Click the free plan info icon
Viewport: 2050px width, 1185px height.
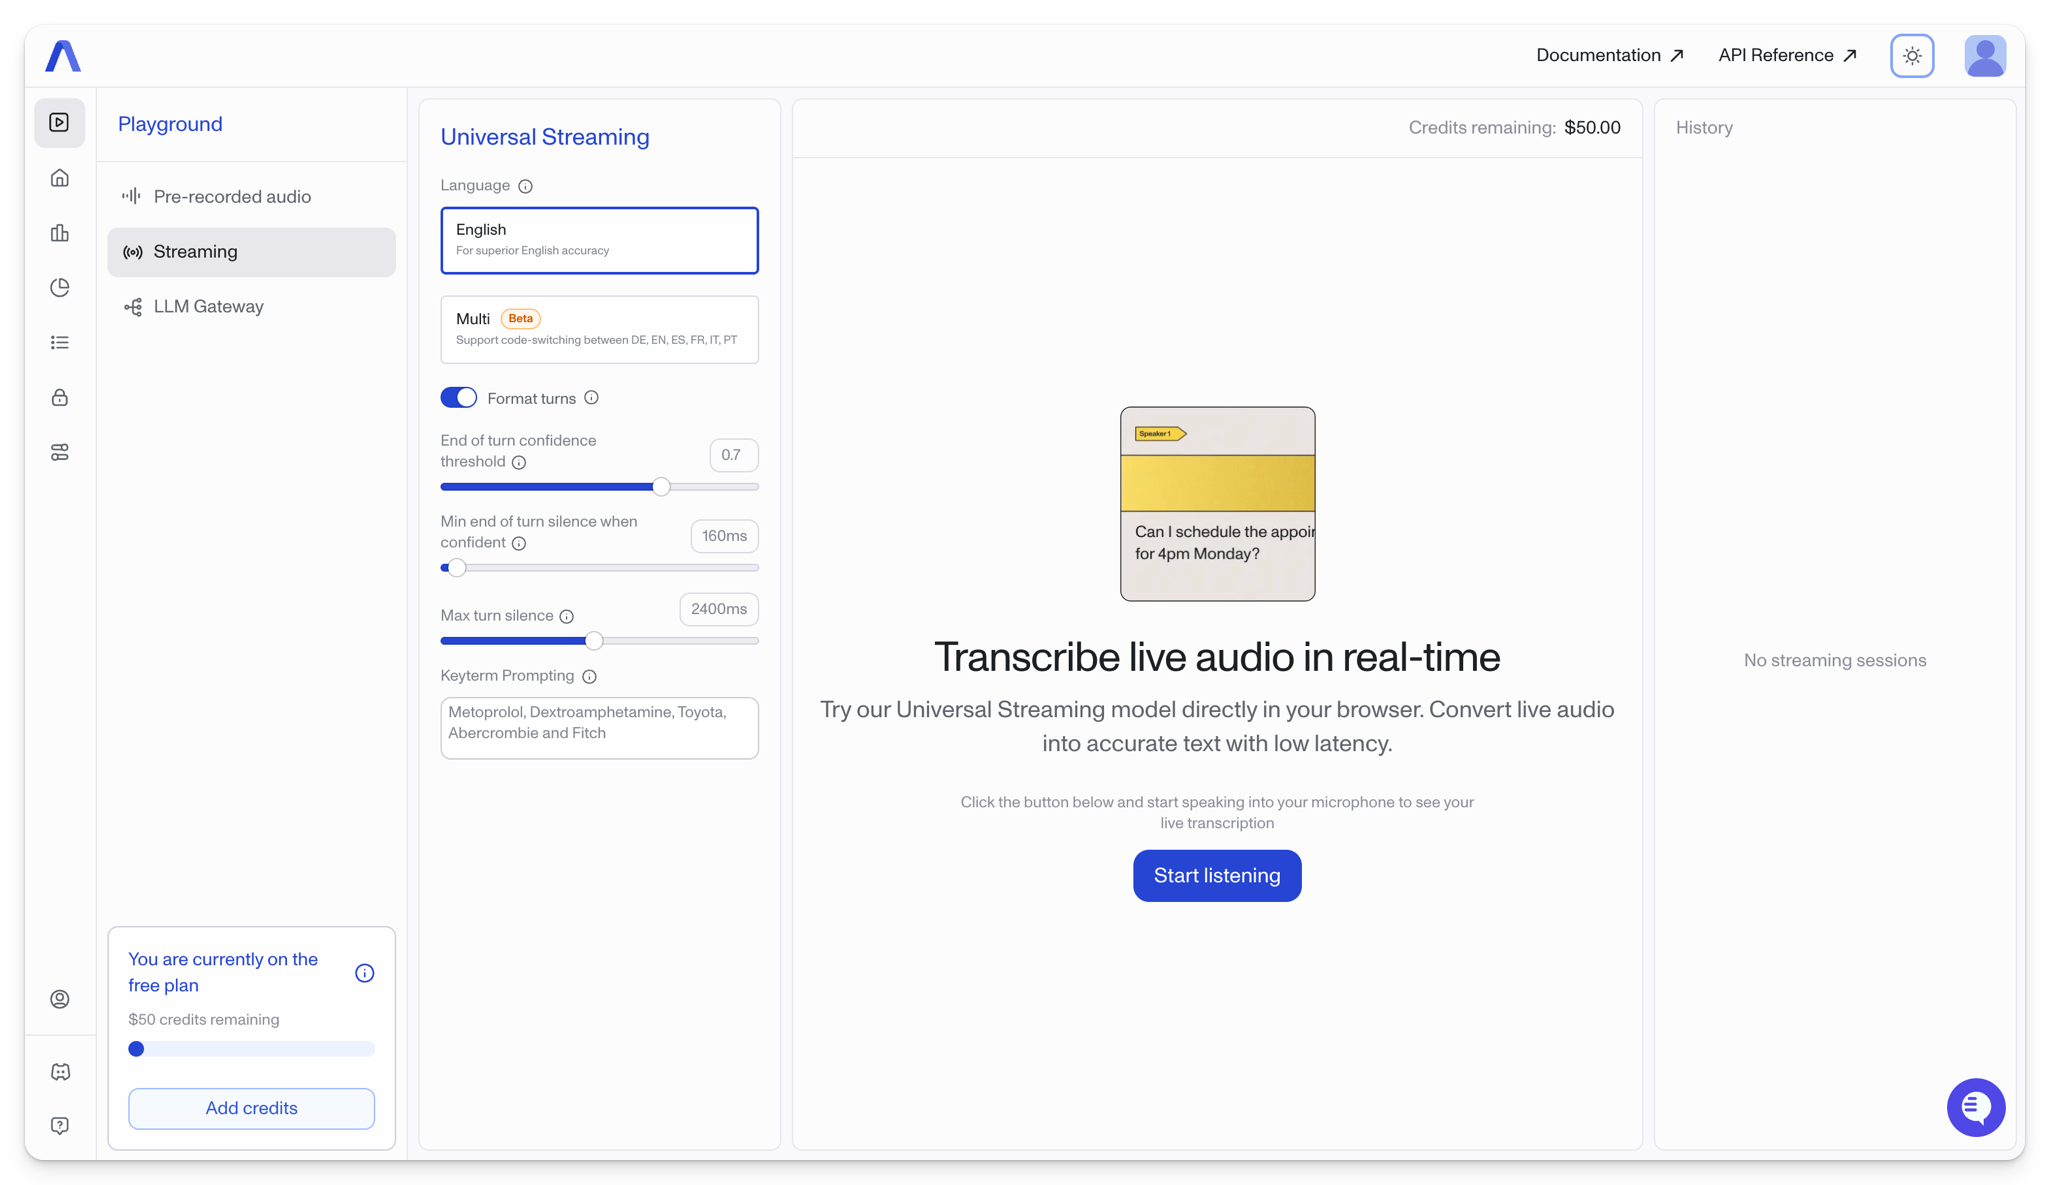[365, 973]
